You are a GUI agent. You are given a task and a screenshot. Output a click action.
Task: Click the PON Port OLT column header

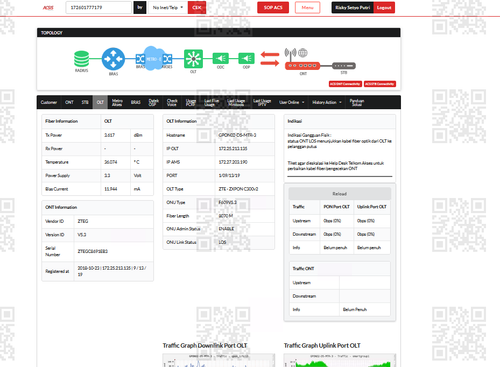[336, 207]
